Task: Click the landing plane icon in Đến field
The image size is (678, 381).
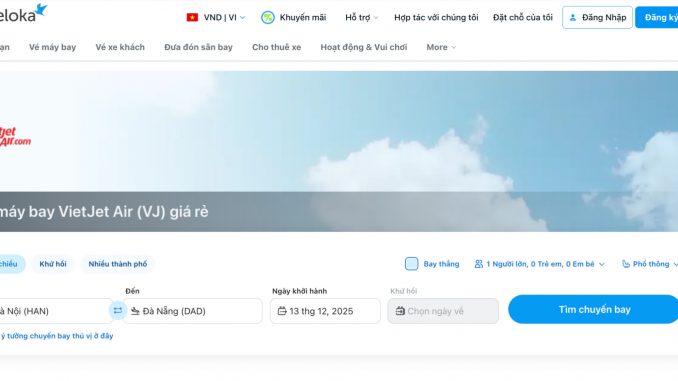Action: 135,311
